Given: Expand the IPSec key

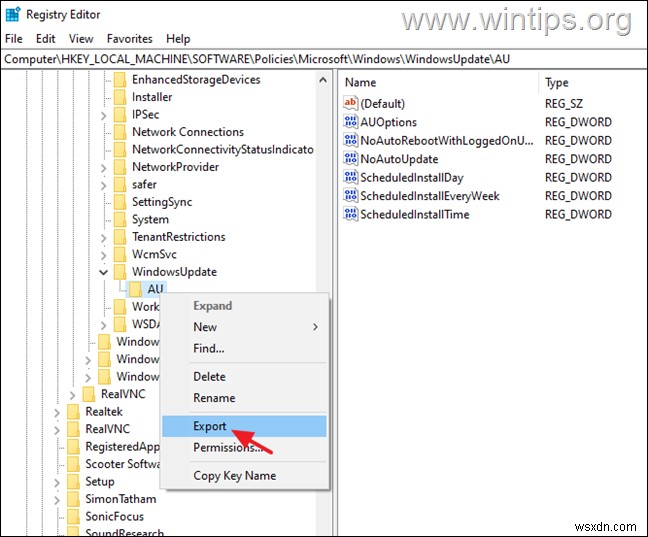Looking at the screenshot, I should coord(103,115).
